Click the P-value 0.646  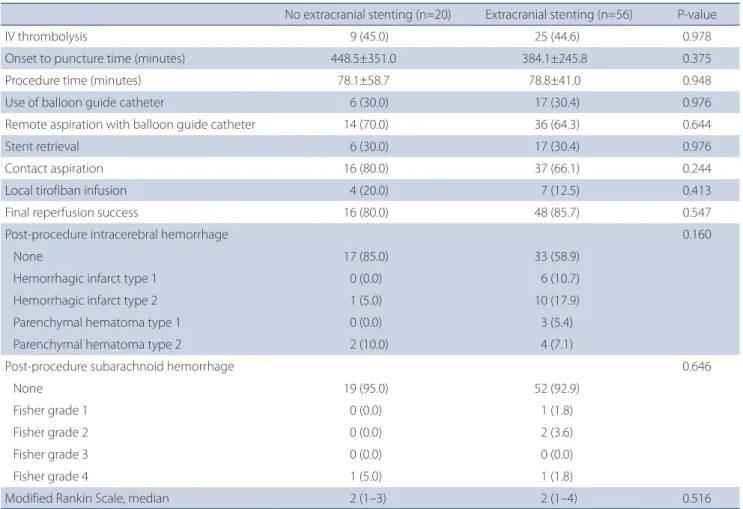(697, 367)
